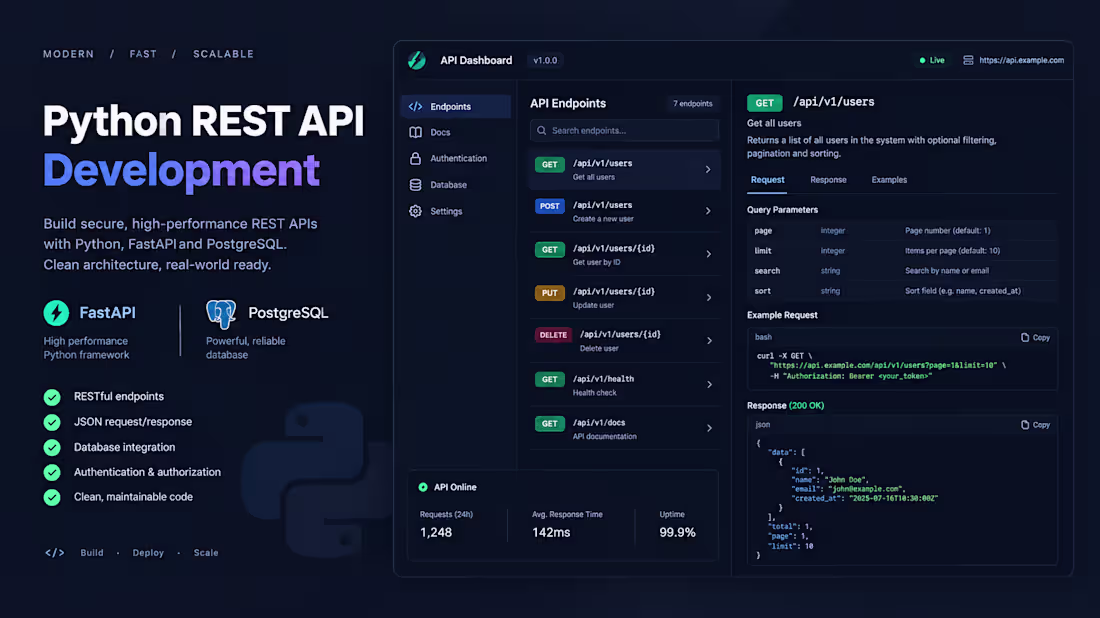This screenshot has height=618, width=1100.
Task: Click the large GET badge beside /api/v1/users title
Action: 765,103
